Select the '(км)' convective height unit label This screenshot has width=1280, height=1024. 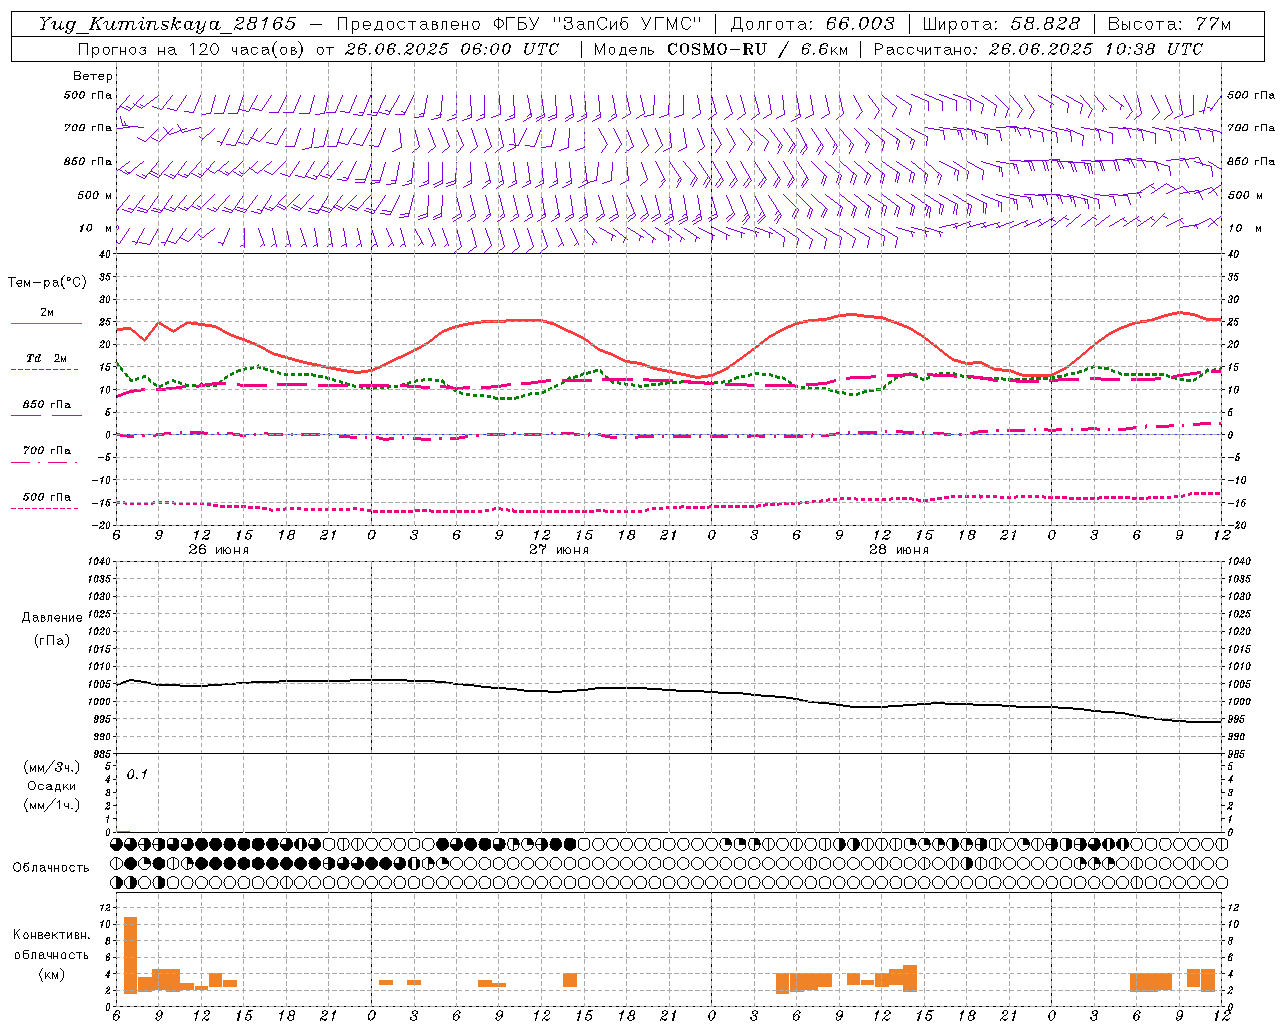(51, 974)
